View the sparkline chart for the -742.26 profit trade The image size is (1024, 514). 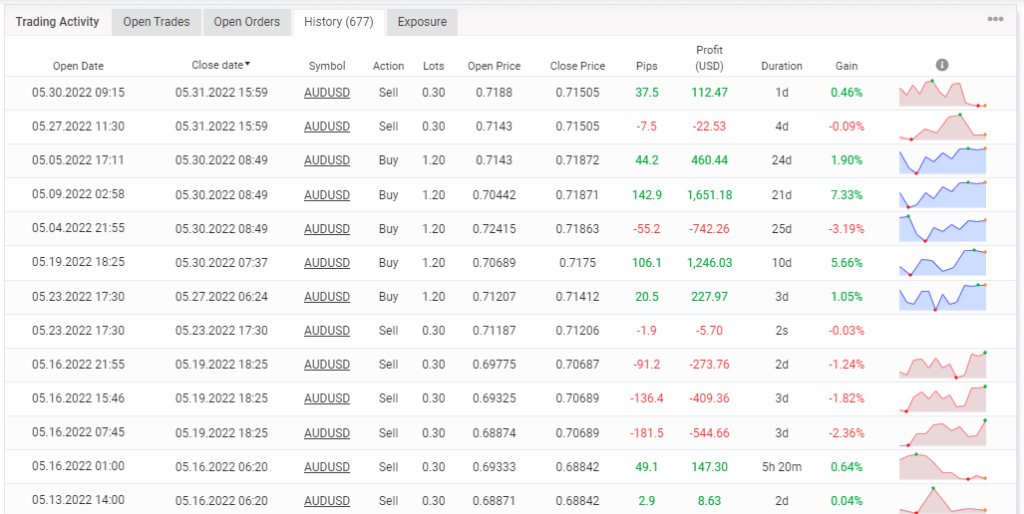point(942,229)
